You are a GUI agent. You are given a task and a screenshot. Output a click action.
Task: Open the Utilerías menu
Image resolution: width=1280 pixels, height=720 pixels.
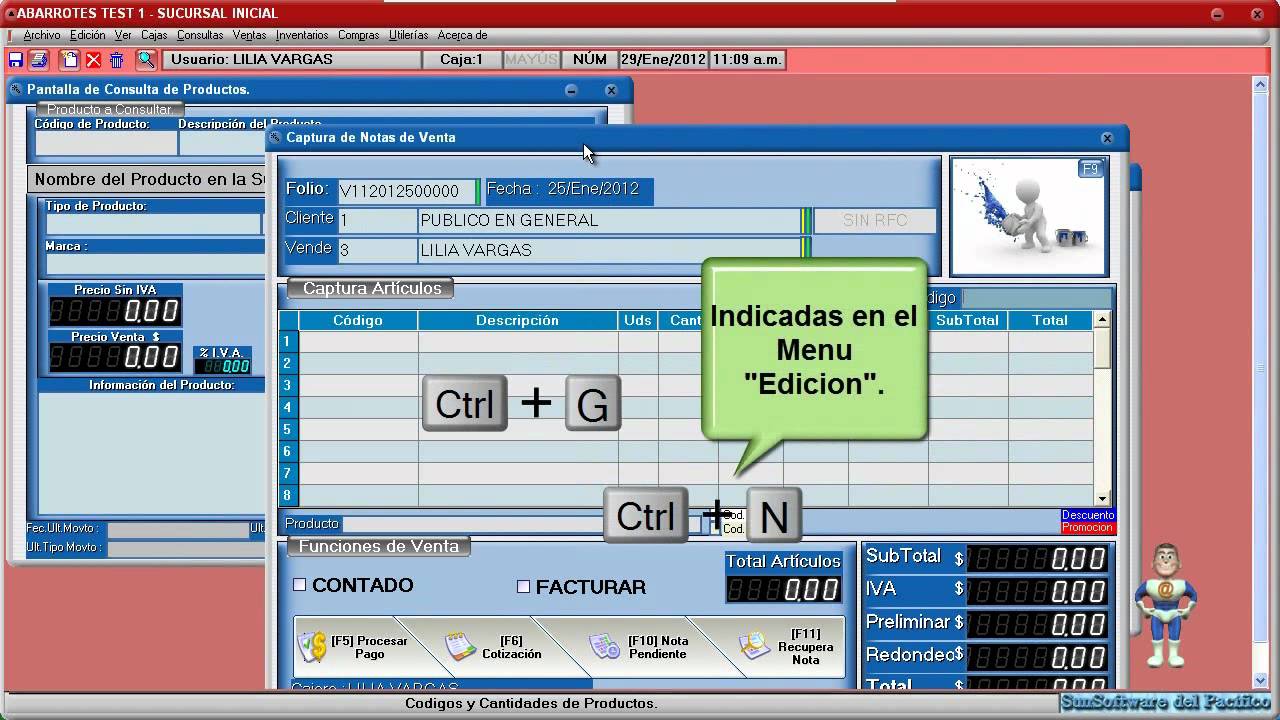click(408, 35)
